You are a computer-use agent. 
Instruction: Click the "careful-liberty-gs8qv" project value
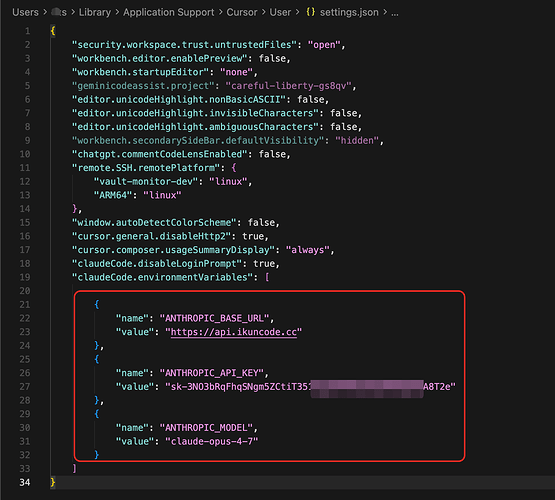click(288, 86)
